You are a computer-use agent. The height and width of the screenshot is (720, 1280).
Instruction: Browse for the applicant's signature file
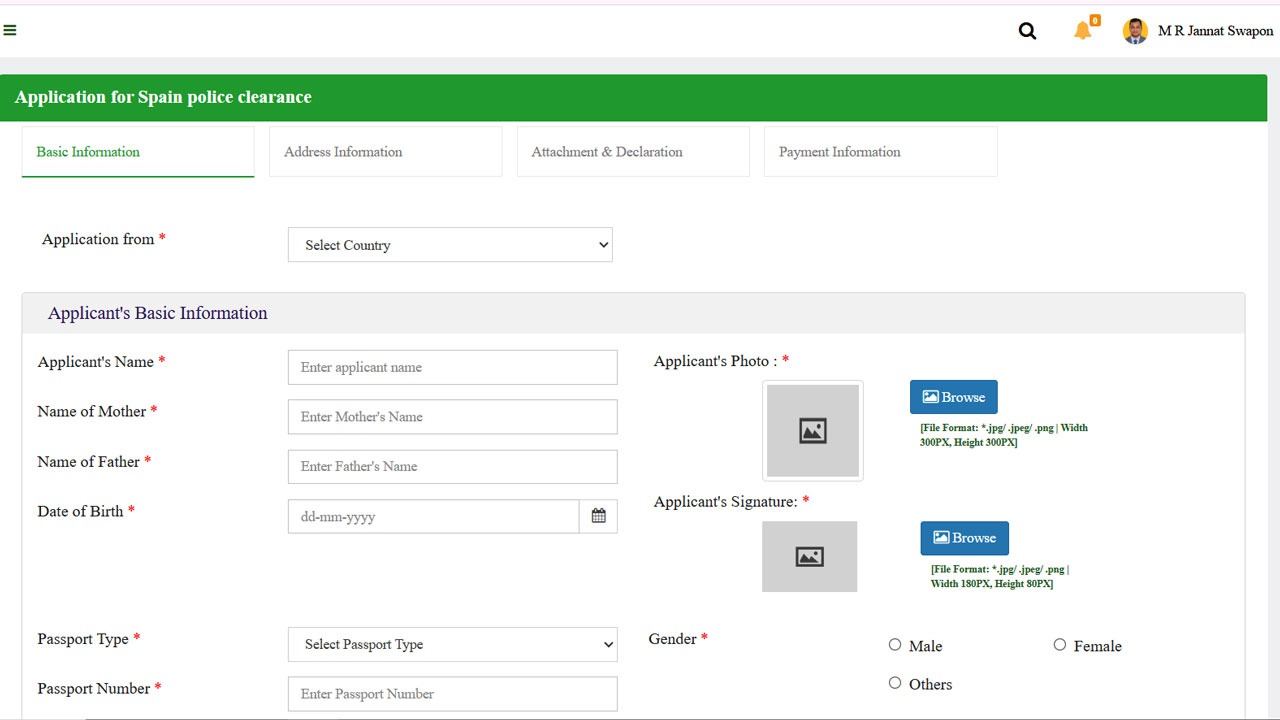964,538
